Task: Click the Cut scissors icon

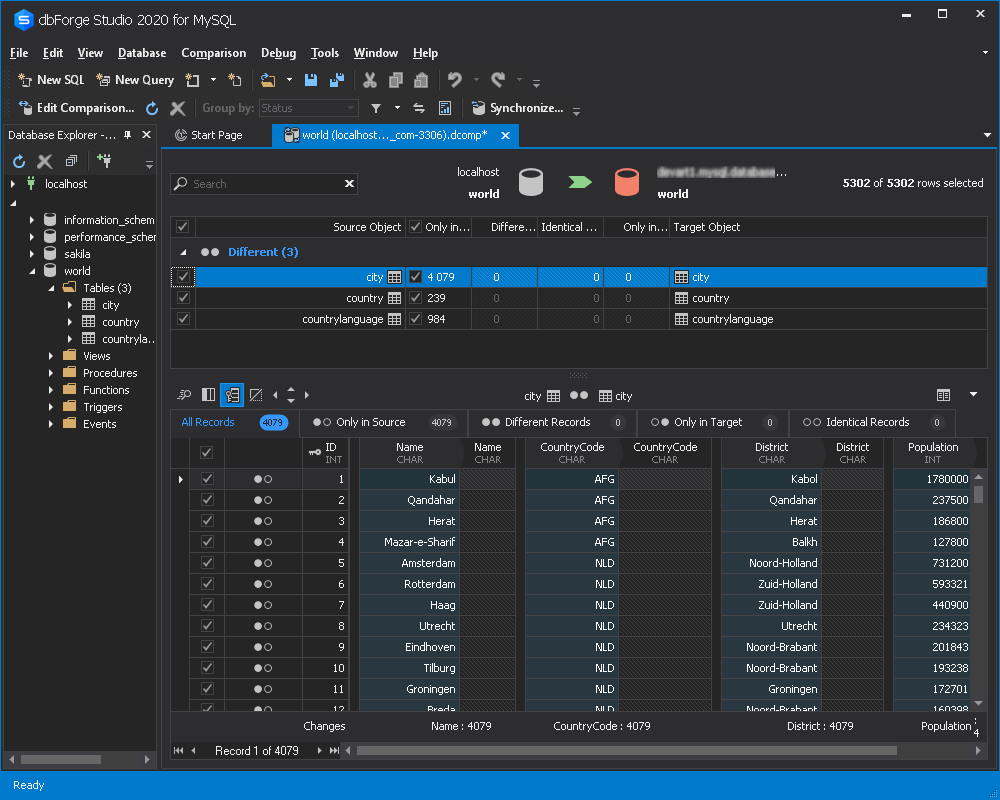Action: (x=370, y=80)
